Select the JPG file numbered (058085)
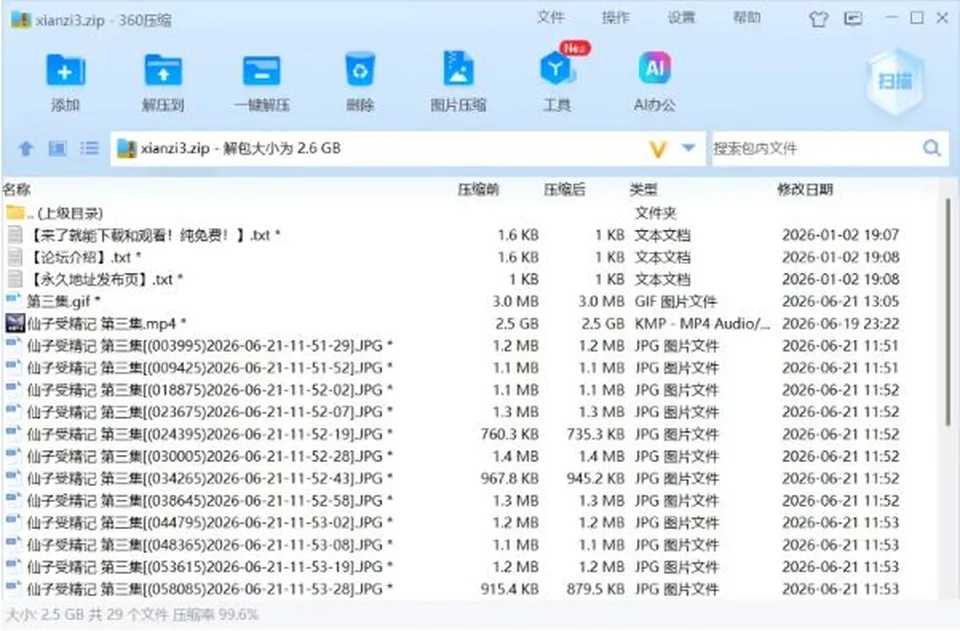960x631 pixels. click(x=468, y=589)
